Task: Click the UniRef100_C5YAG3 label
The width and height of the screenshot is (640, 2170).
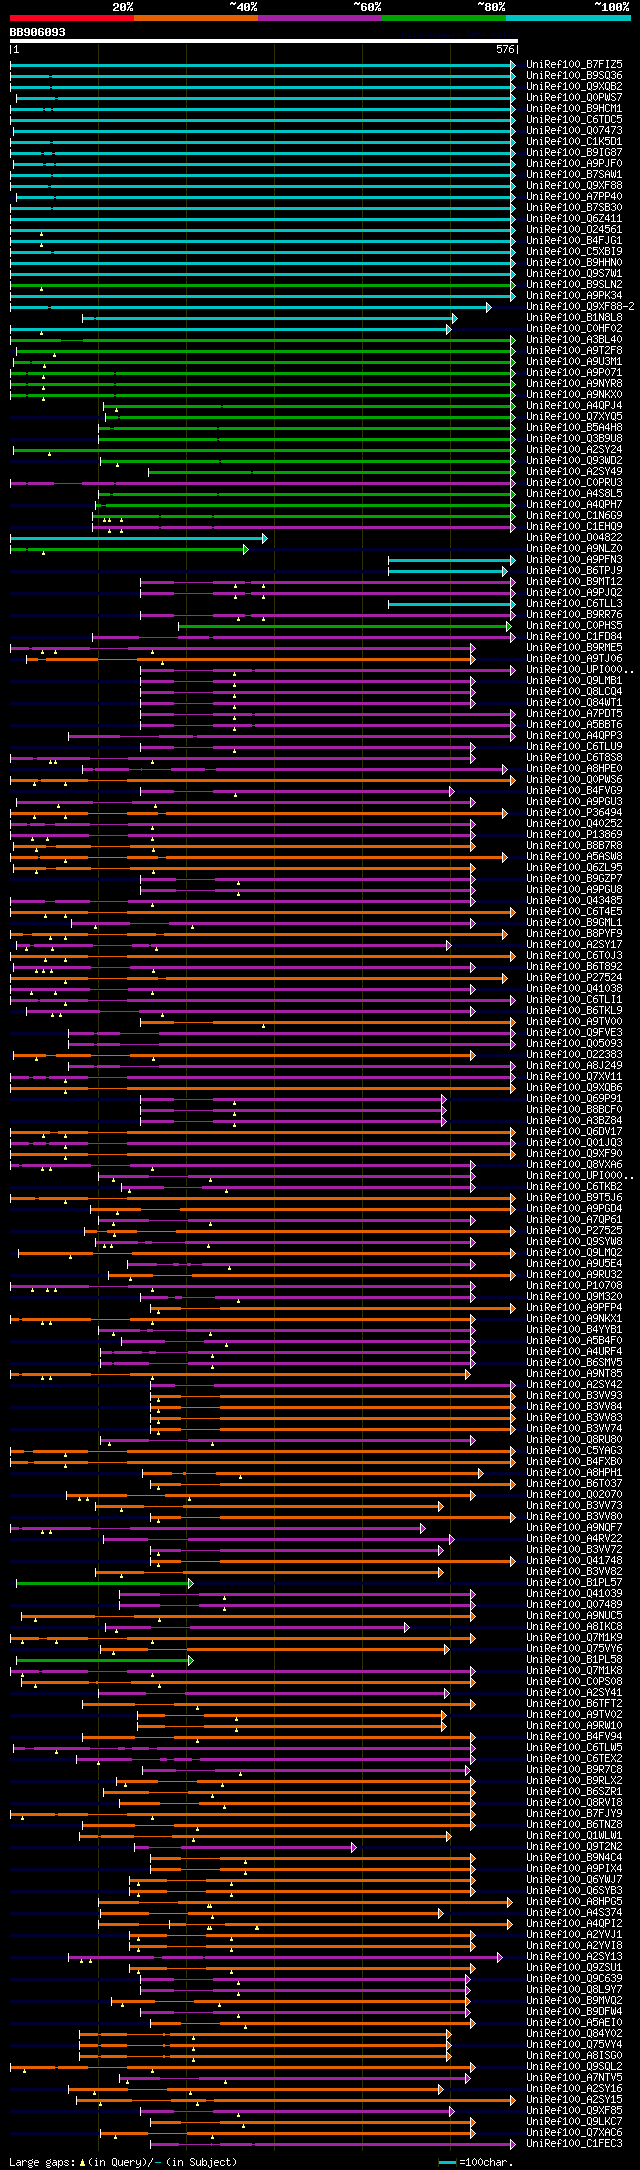Action: (x=574, y=1450)
